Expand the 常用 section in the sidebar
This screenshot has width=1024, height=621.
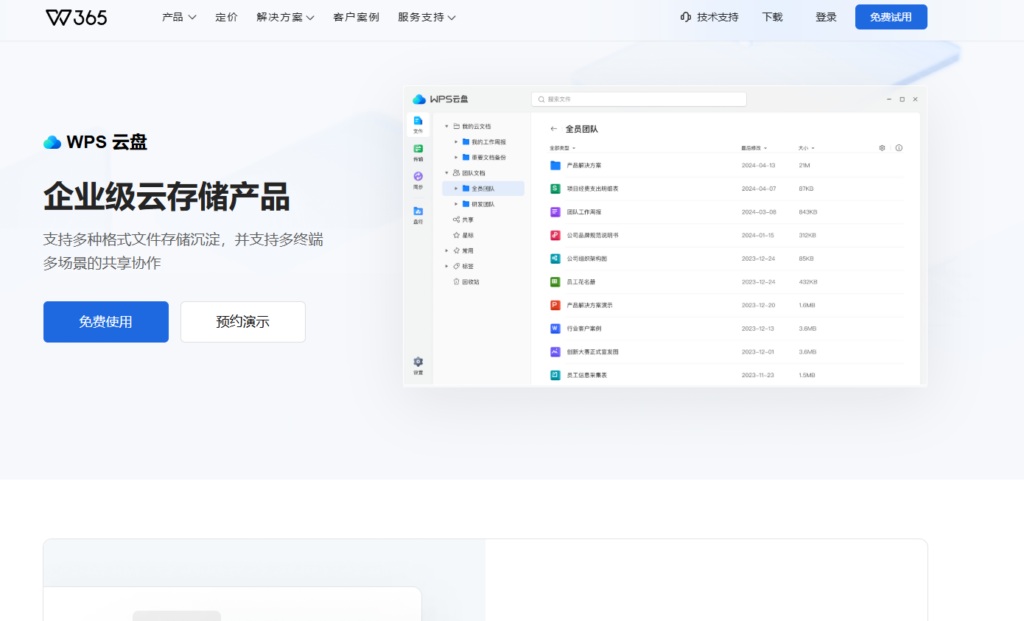tap(446, 251)
